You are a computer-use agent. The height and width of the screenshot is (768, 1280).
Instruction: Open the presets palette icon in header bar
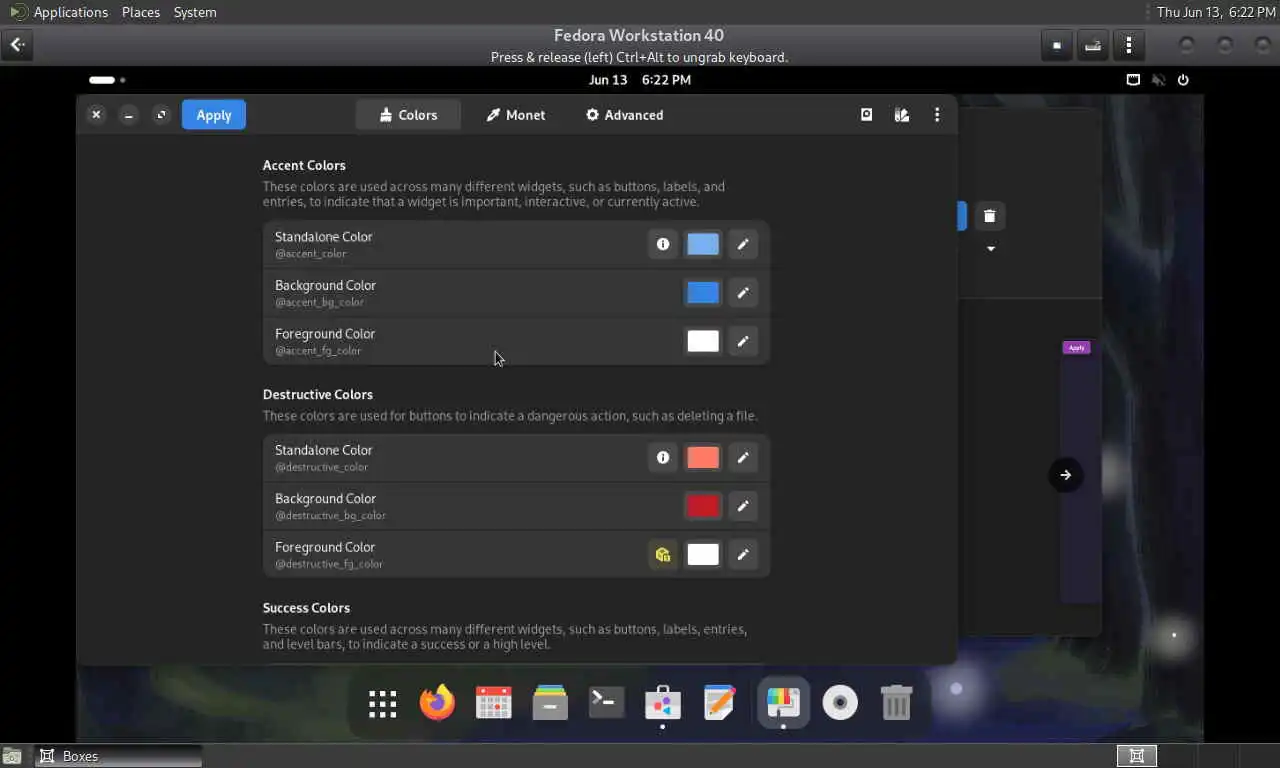(x=902, y=115)
